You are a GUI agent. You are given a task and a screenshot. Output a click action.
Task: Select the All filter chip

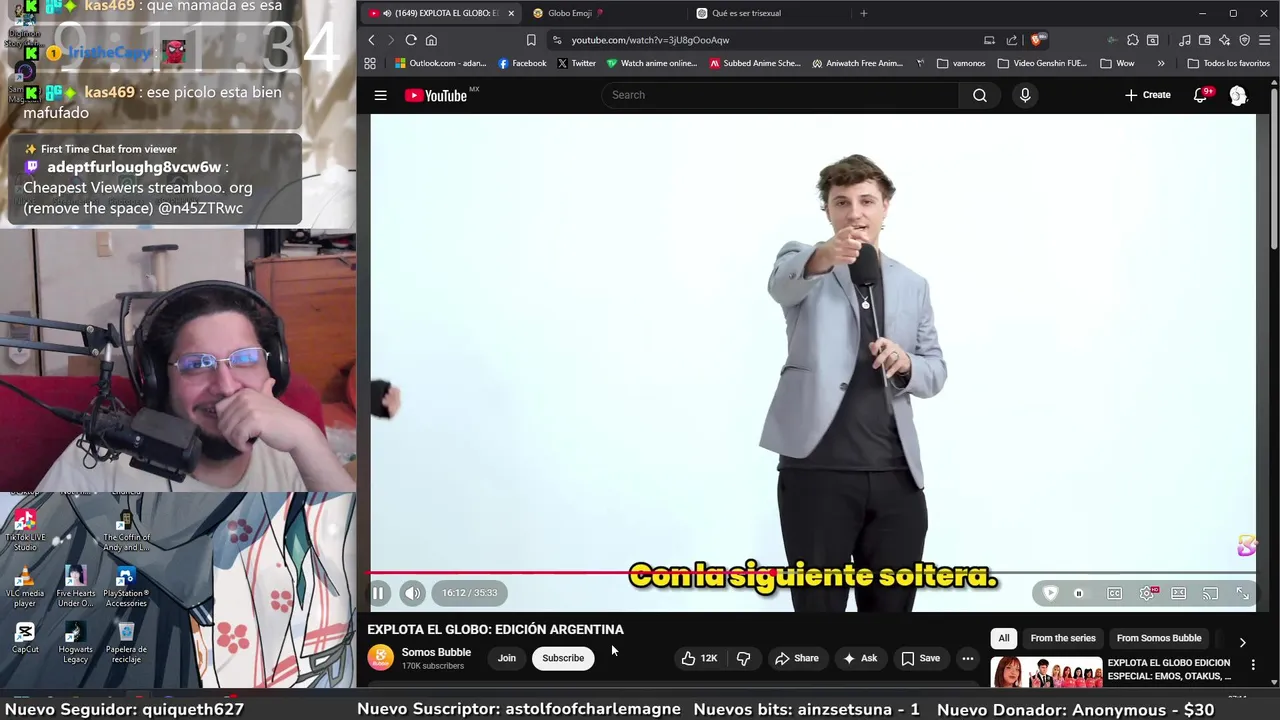coord(1004,638)
